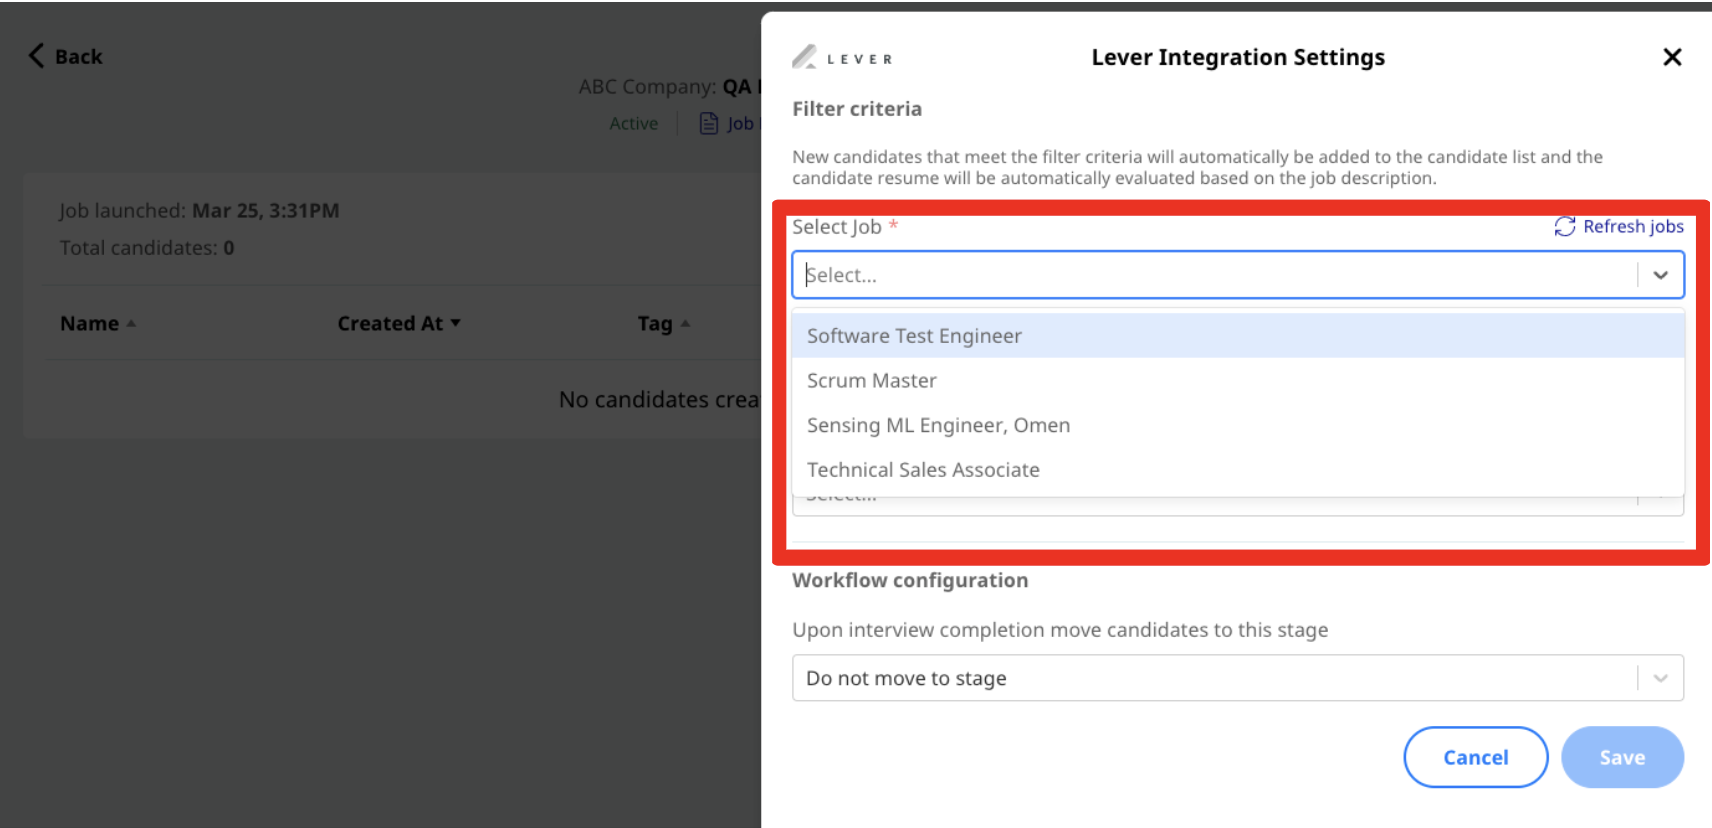Image resolution: width=1712 pixels, height=828 pixels.
Task: Close the Lever Integration Settings panel
Action: (1672, 57)
